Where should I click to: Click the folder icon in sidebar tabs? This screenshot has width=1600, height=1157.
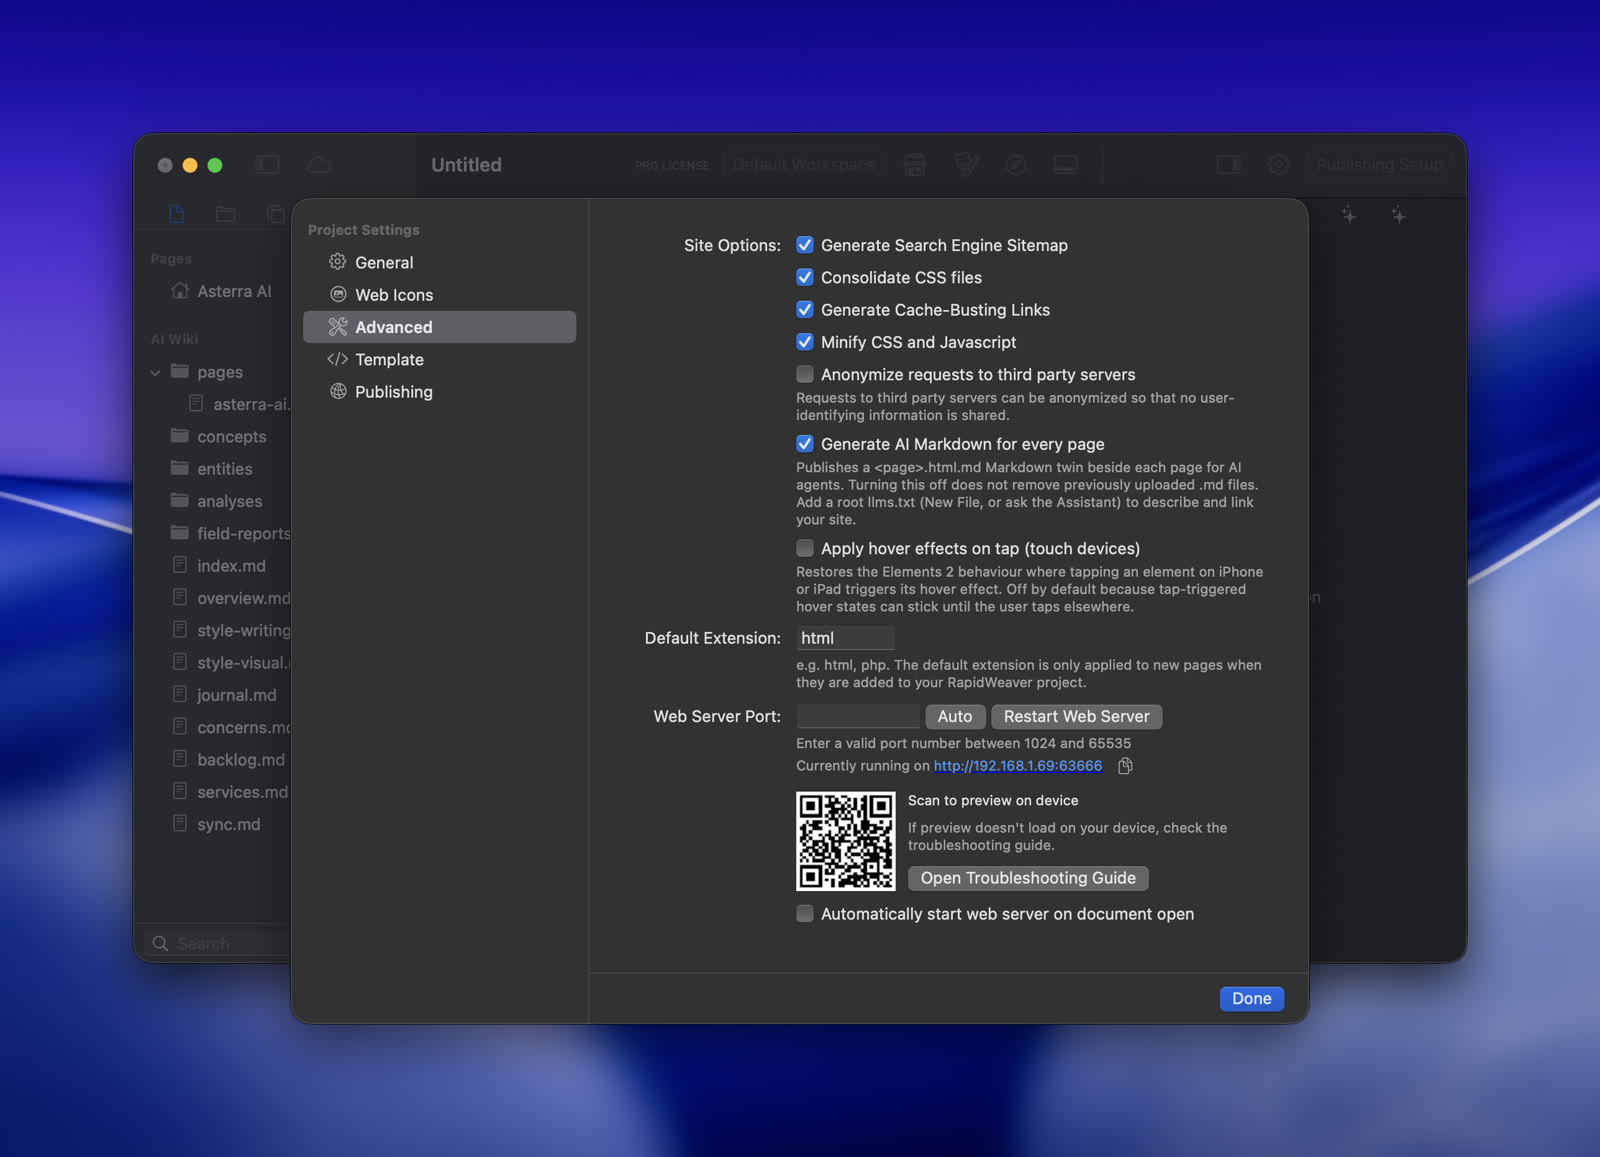226,214
